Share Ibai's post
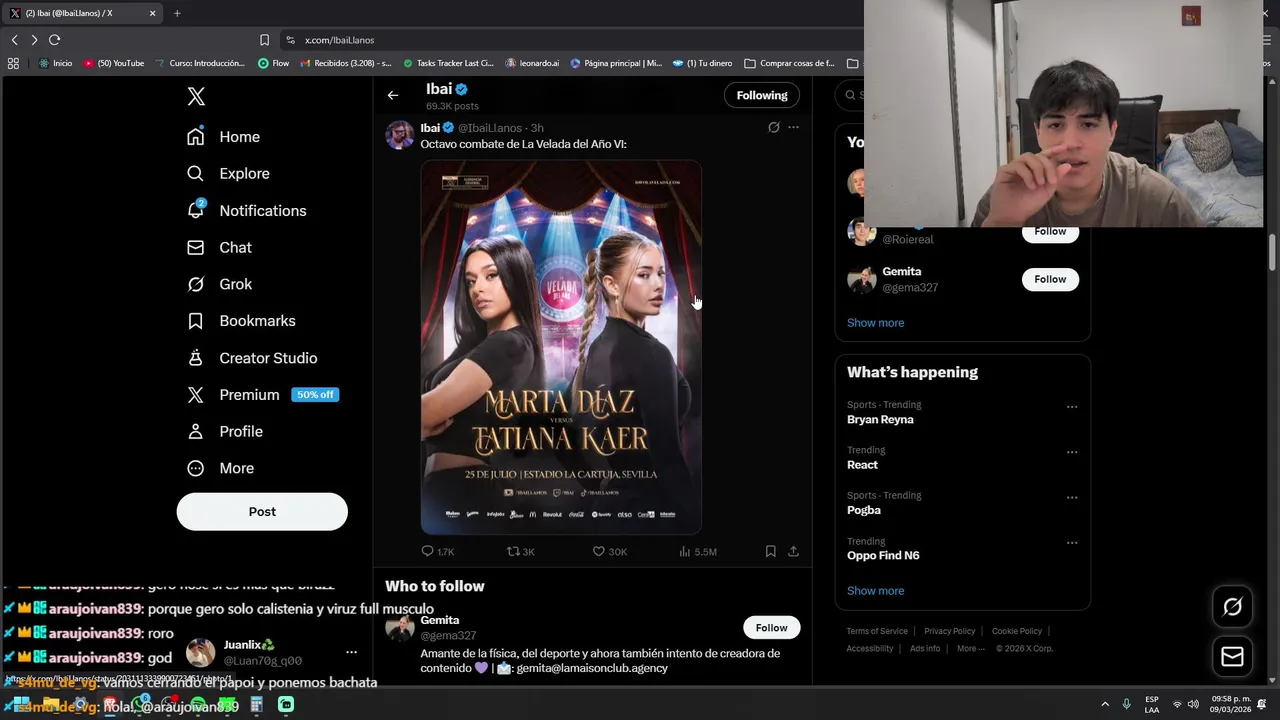Viewport: 1280px width, 720px height. pyautogui.click(x=793, y=552)
